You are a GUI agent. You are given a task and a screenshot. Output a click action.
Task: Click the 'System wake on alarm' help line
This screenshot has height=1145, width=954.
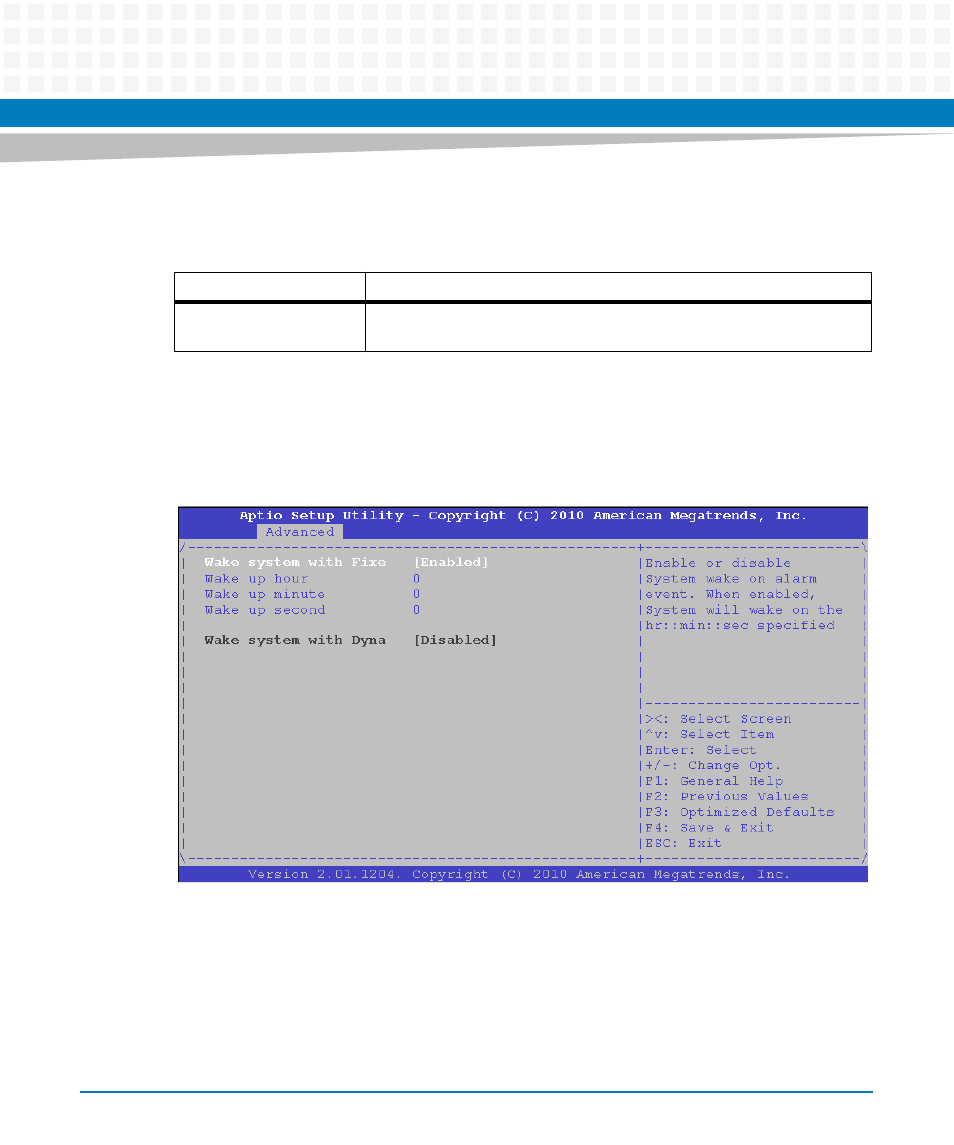coord(731,578)
